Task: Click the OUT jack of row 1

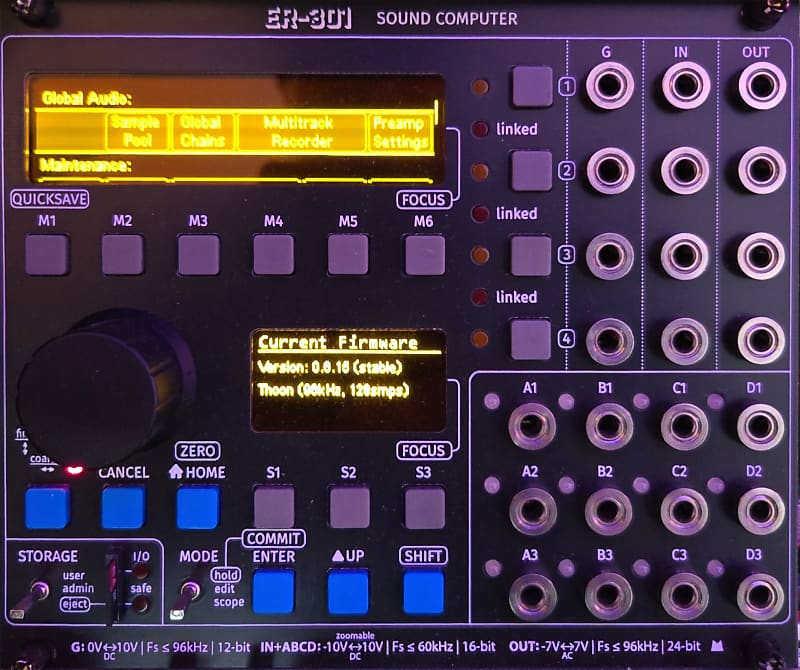Action: pyautogui.click(x=762, y=85)
